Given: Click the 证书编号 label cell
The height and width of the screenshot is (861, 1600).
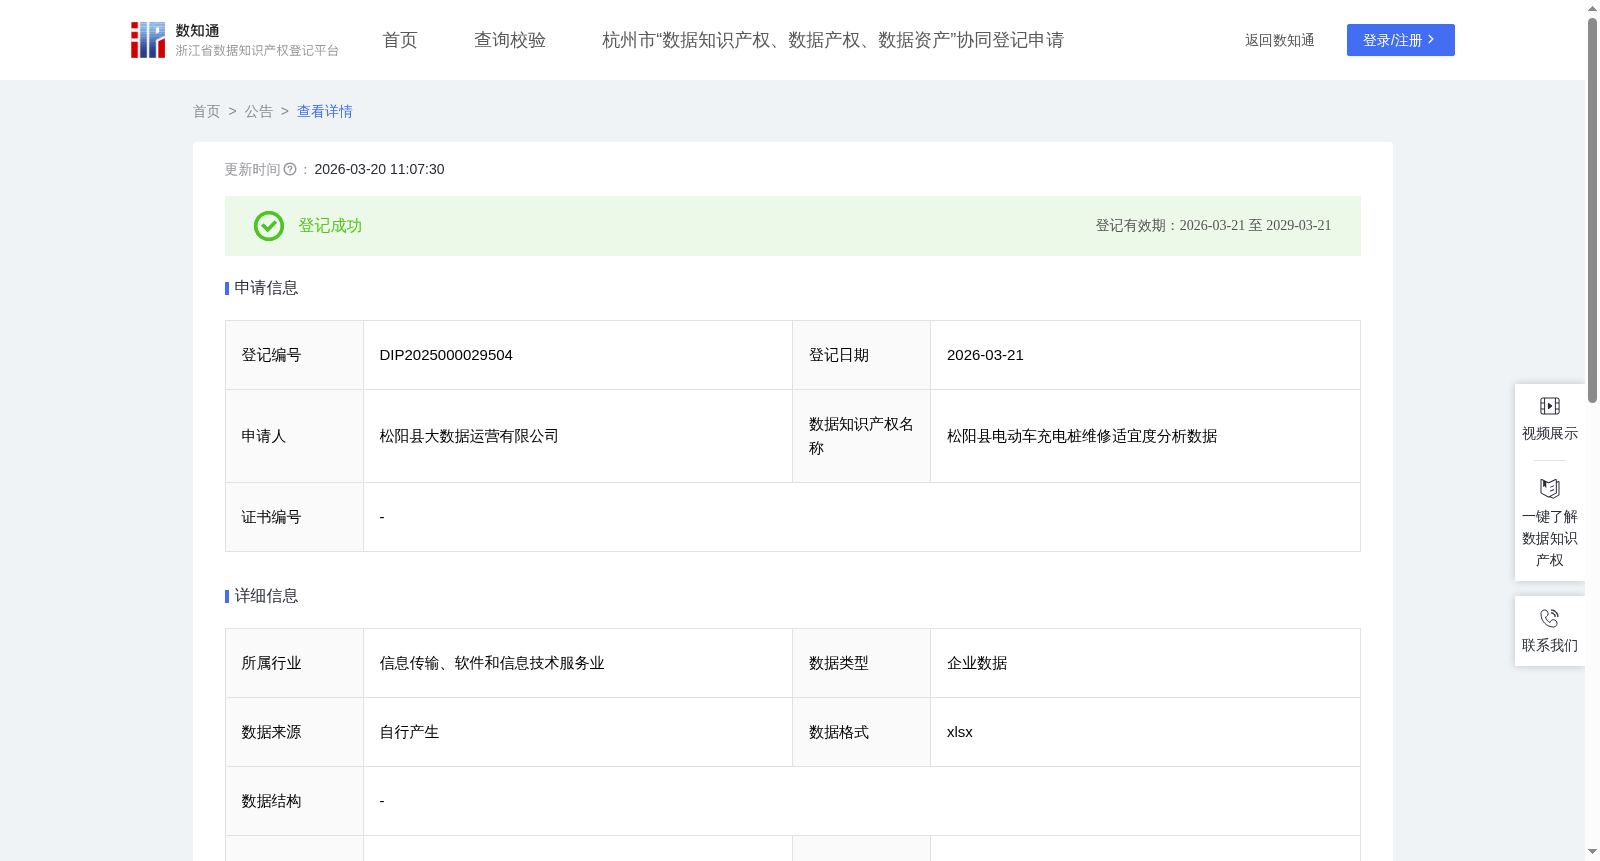Looking at the screenshot, I should (x=294, y=517).
